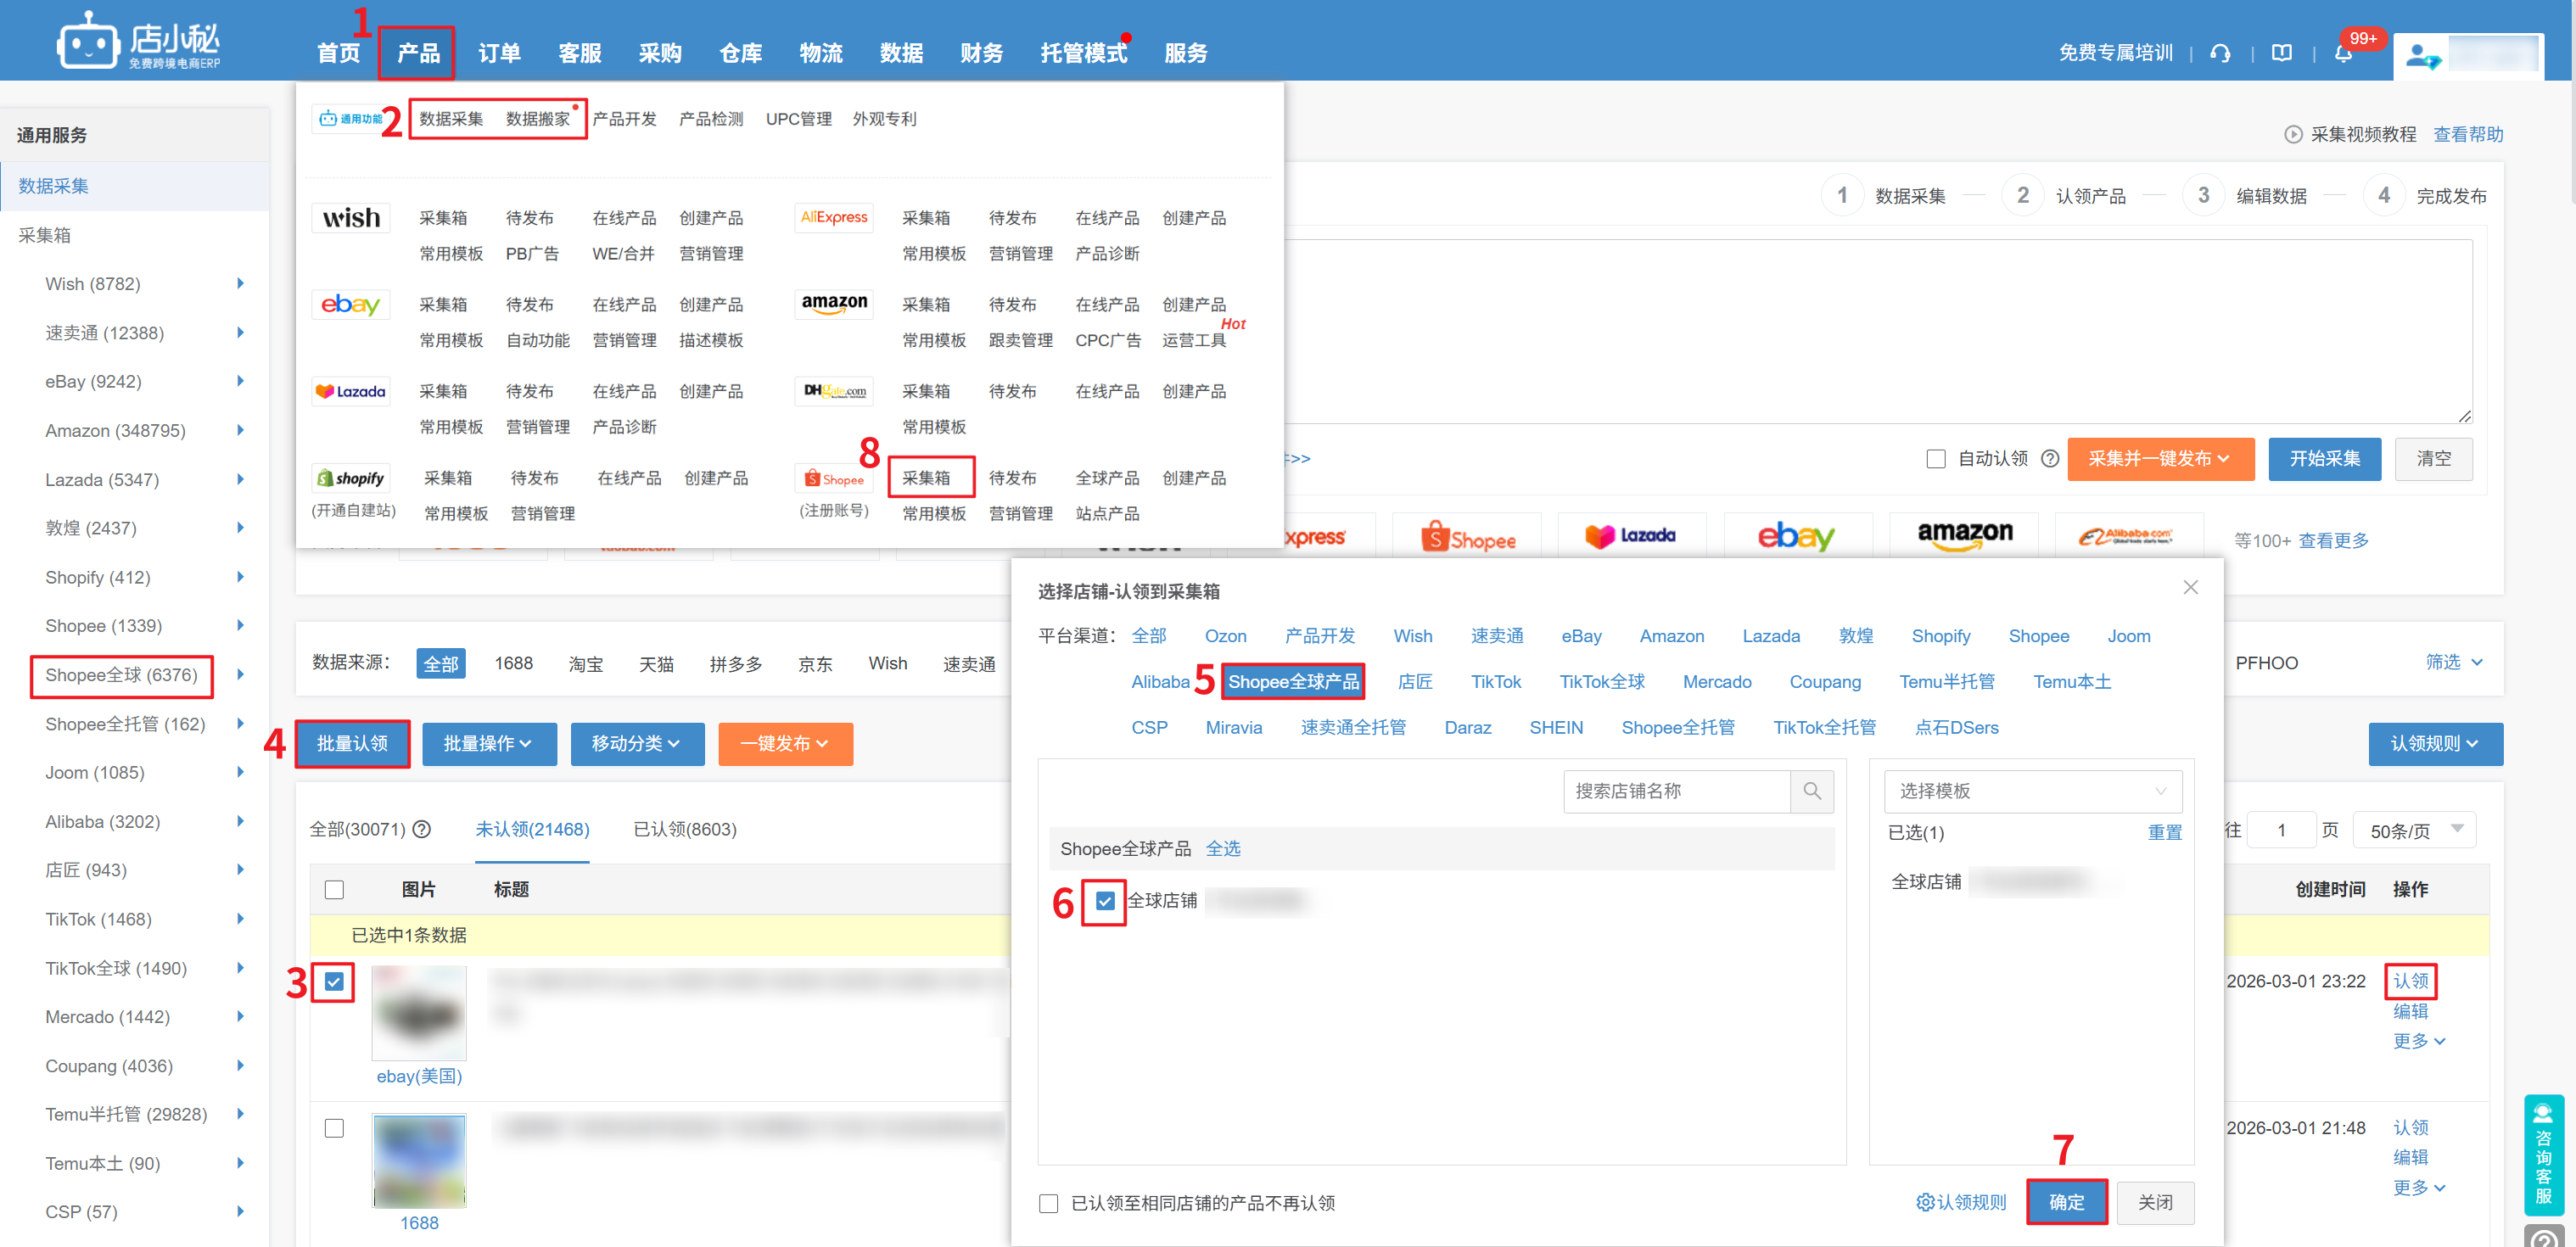This screenshot has height=1247, width=2576.
Task: Click the customer service headset icon
Action: click(2220, 53)
